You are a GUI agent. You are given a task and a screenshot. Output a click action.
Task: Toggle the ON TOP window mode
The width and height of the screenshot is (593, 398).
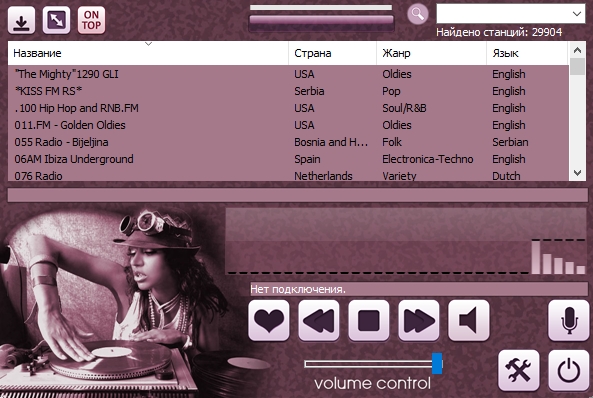pos(91,20)
